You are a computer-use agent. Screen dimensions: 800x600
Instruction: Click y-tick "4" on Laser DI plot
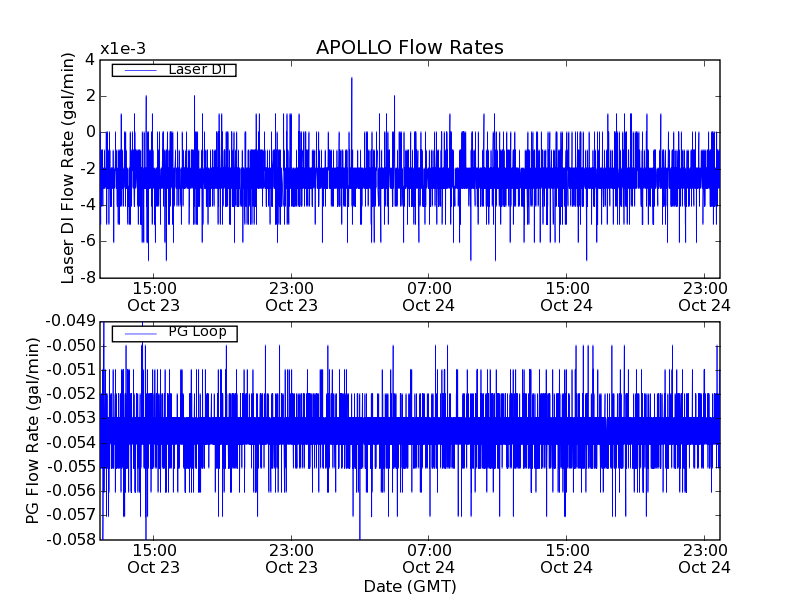point(90,60)
